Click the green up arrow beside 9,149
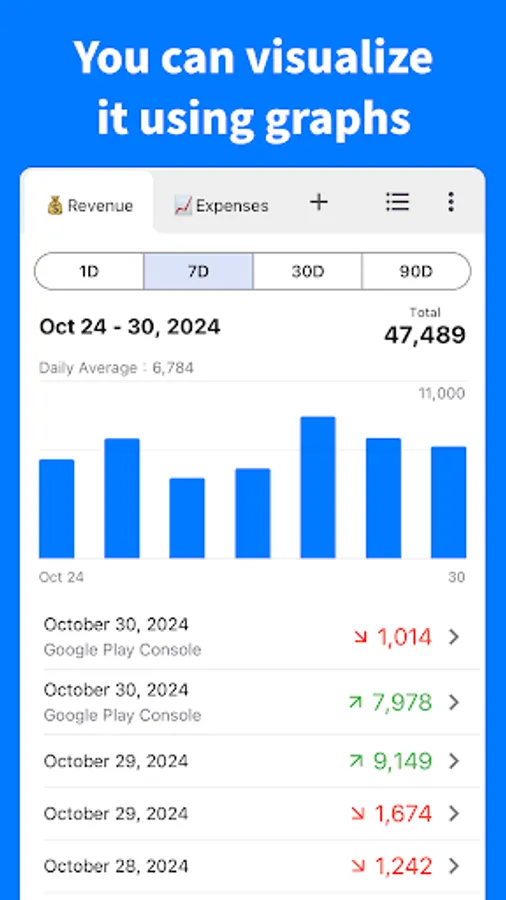This screenshot has width=506, height=900. coord(356,761)
